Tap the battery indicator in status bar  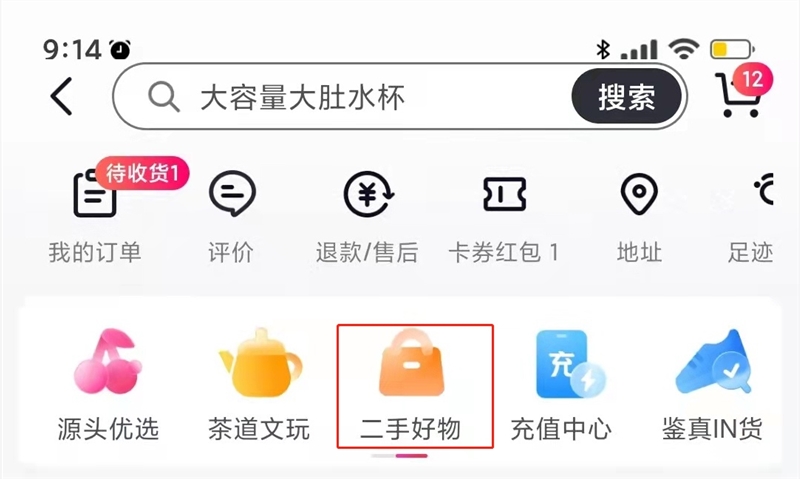point(732,49)
